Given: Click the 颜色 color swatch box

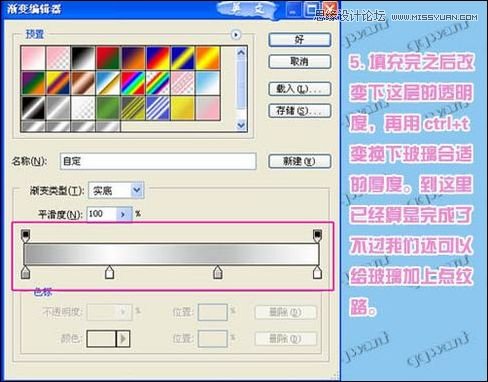Looking at the screenshot, I should coord(101,339).
